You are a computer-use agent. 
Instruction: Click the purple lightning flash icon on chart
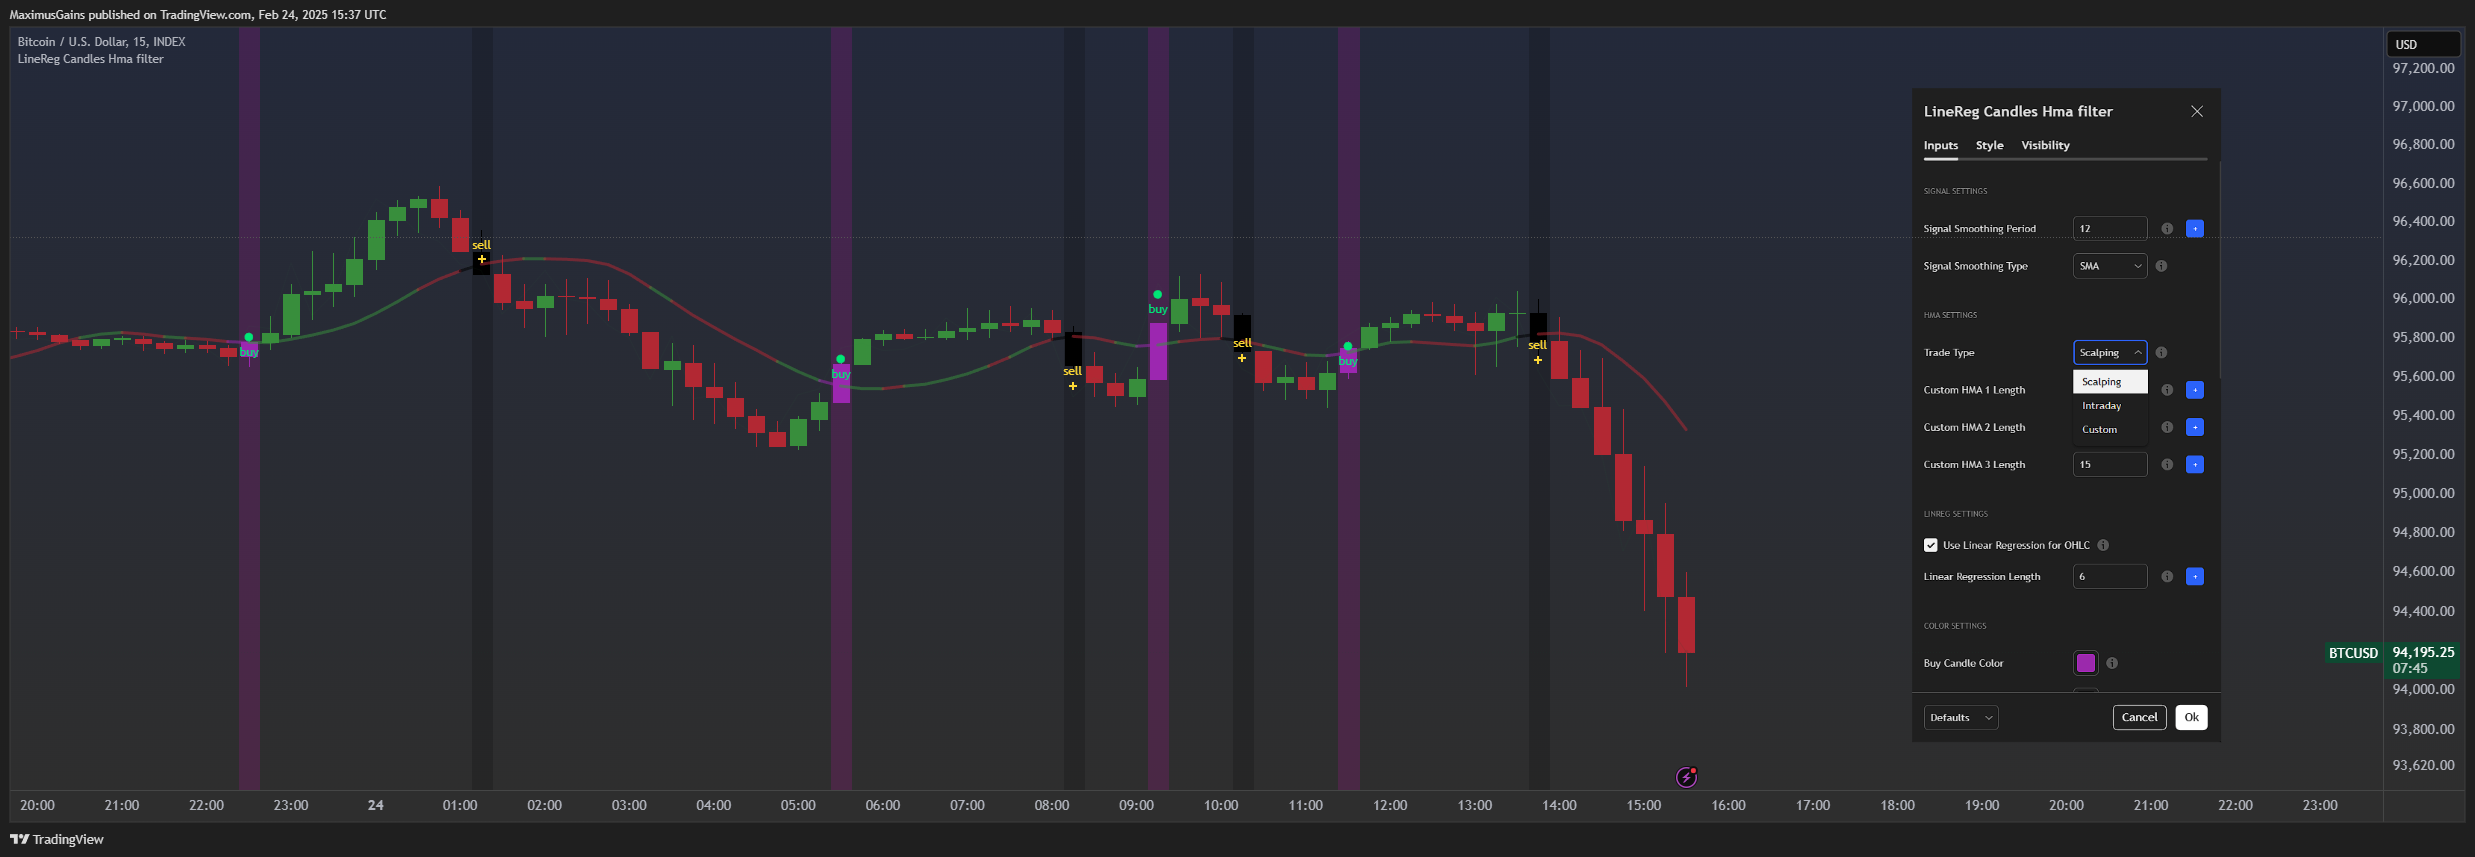pos(1687,777)
